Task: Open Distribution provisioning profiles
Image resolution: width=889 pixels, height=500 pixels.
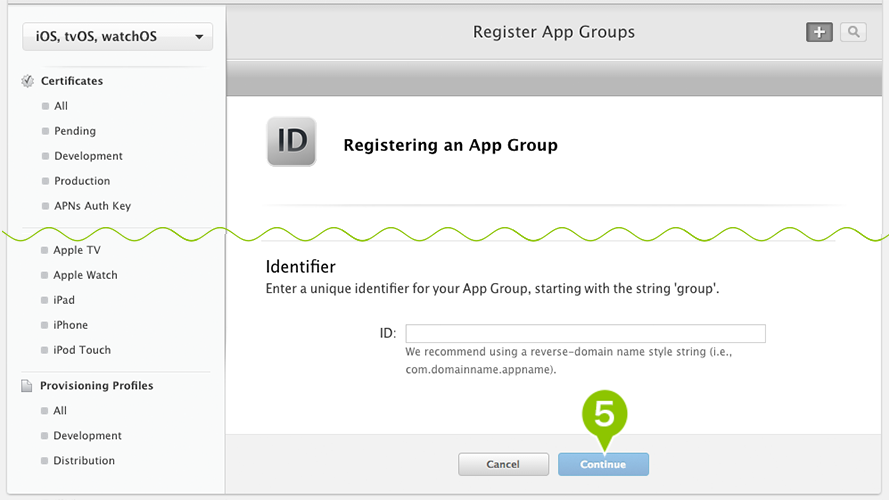Action: [x=84, y=460]
